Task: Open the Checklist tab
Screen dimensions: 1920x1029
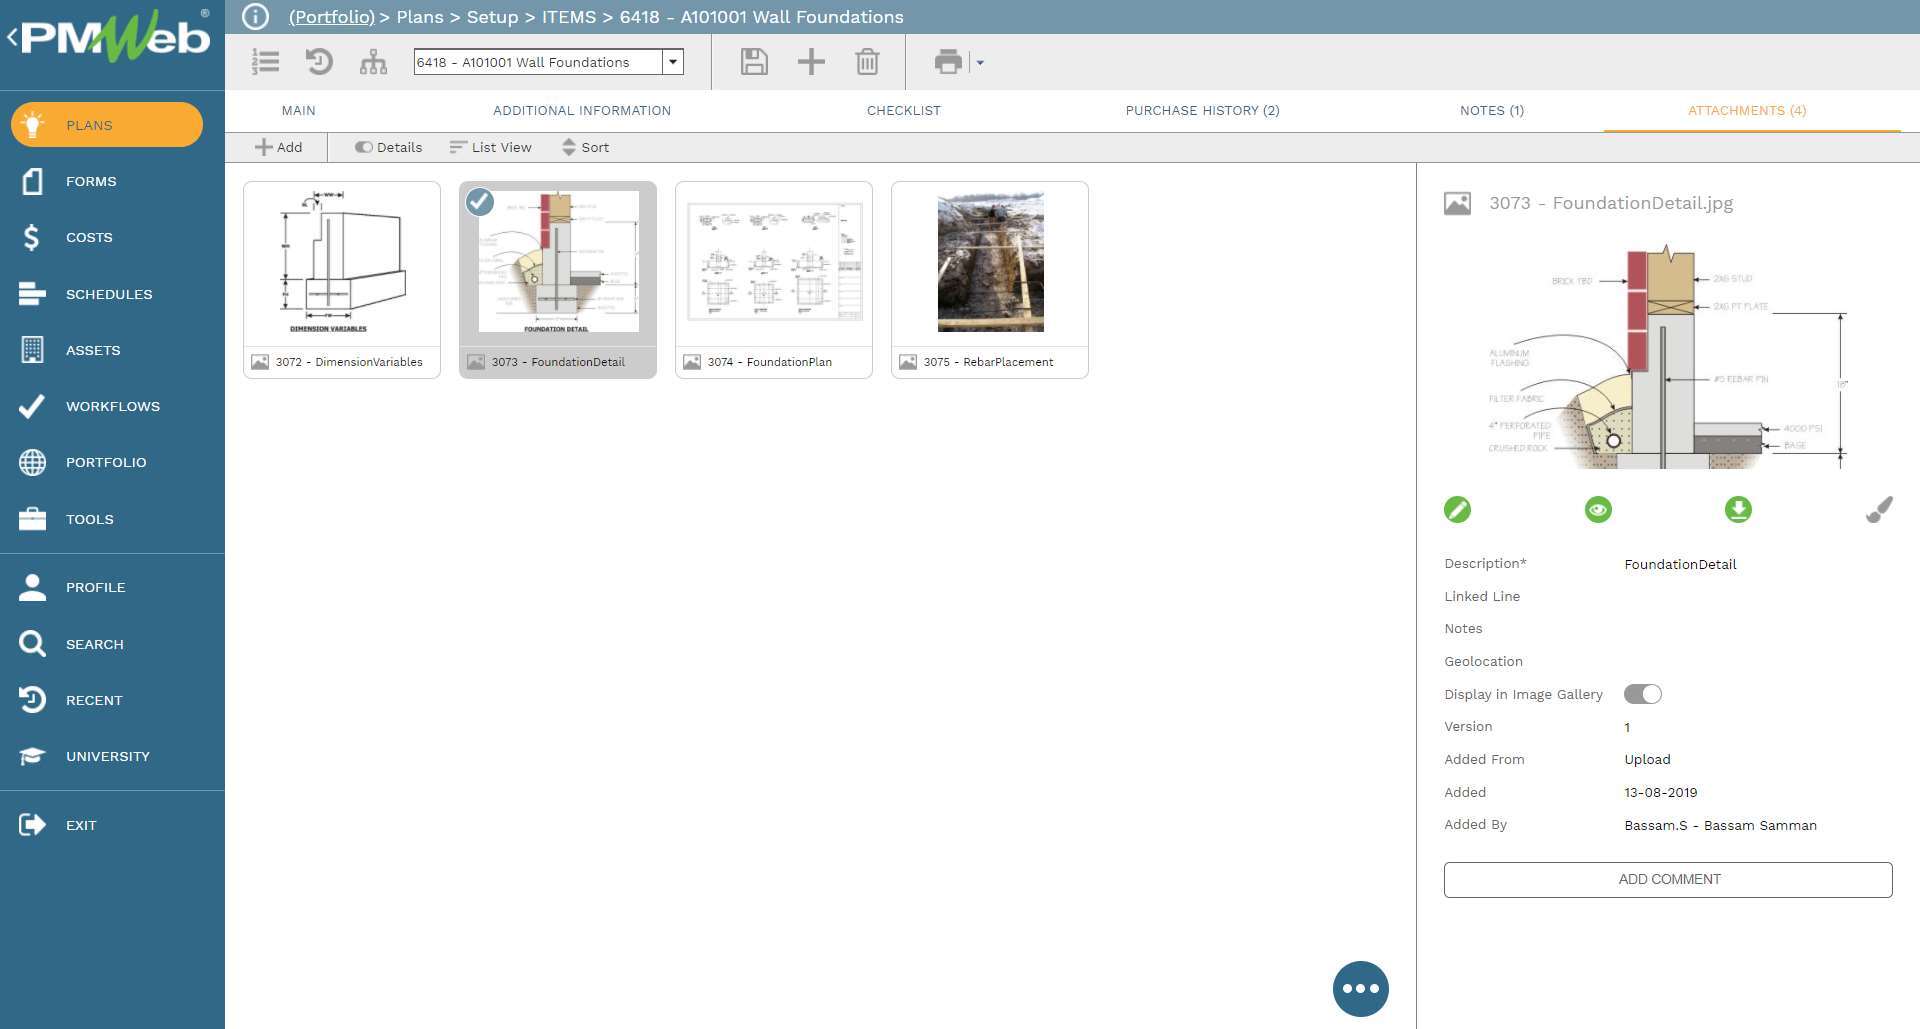Action: click(x=903, y=111)
